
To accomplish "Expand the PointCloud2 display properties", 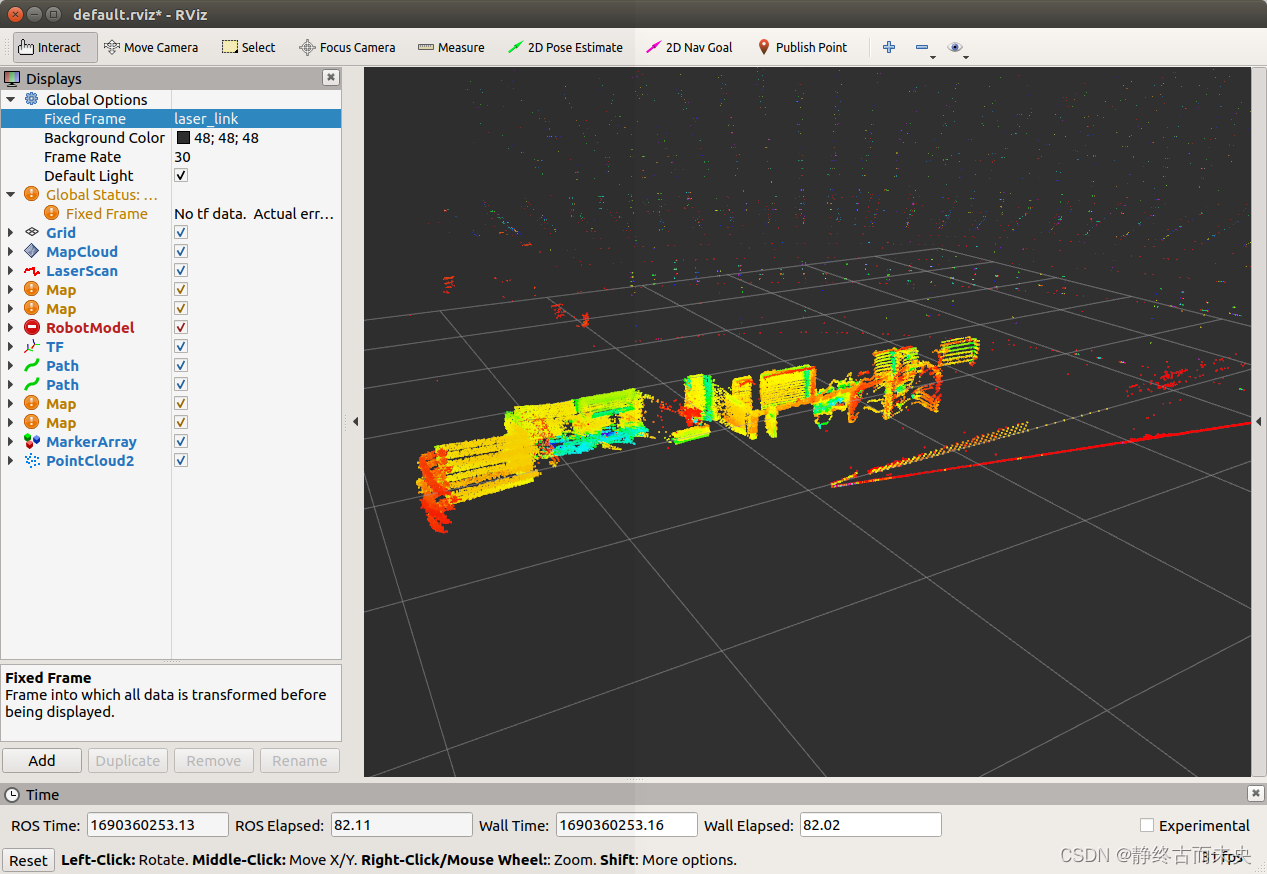I will (x=11, y=460).
